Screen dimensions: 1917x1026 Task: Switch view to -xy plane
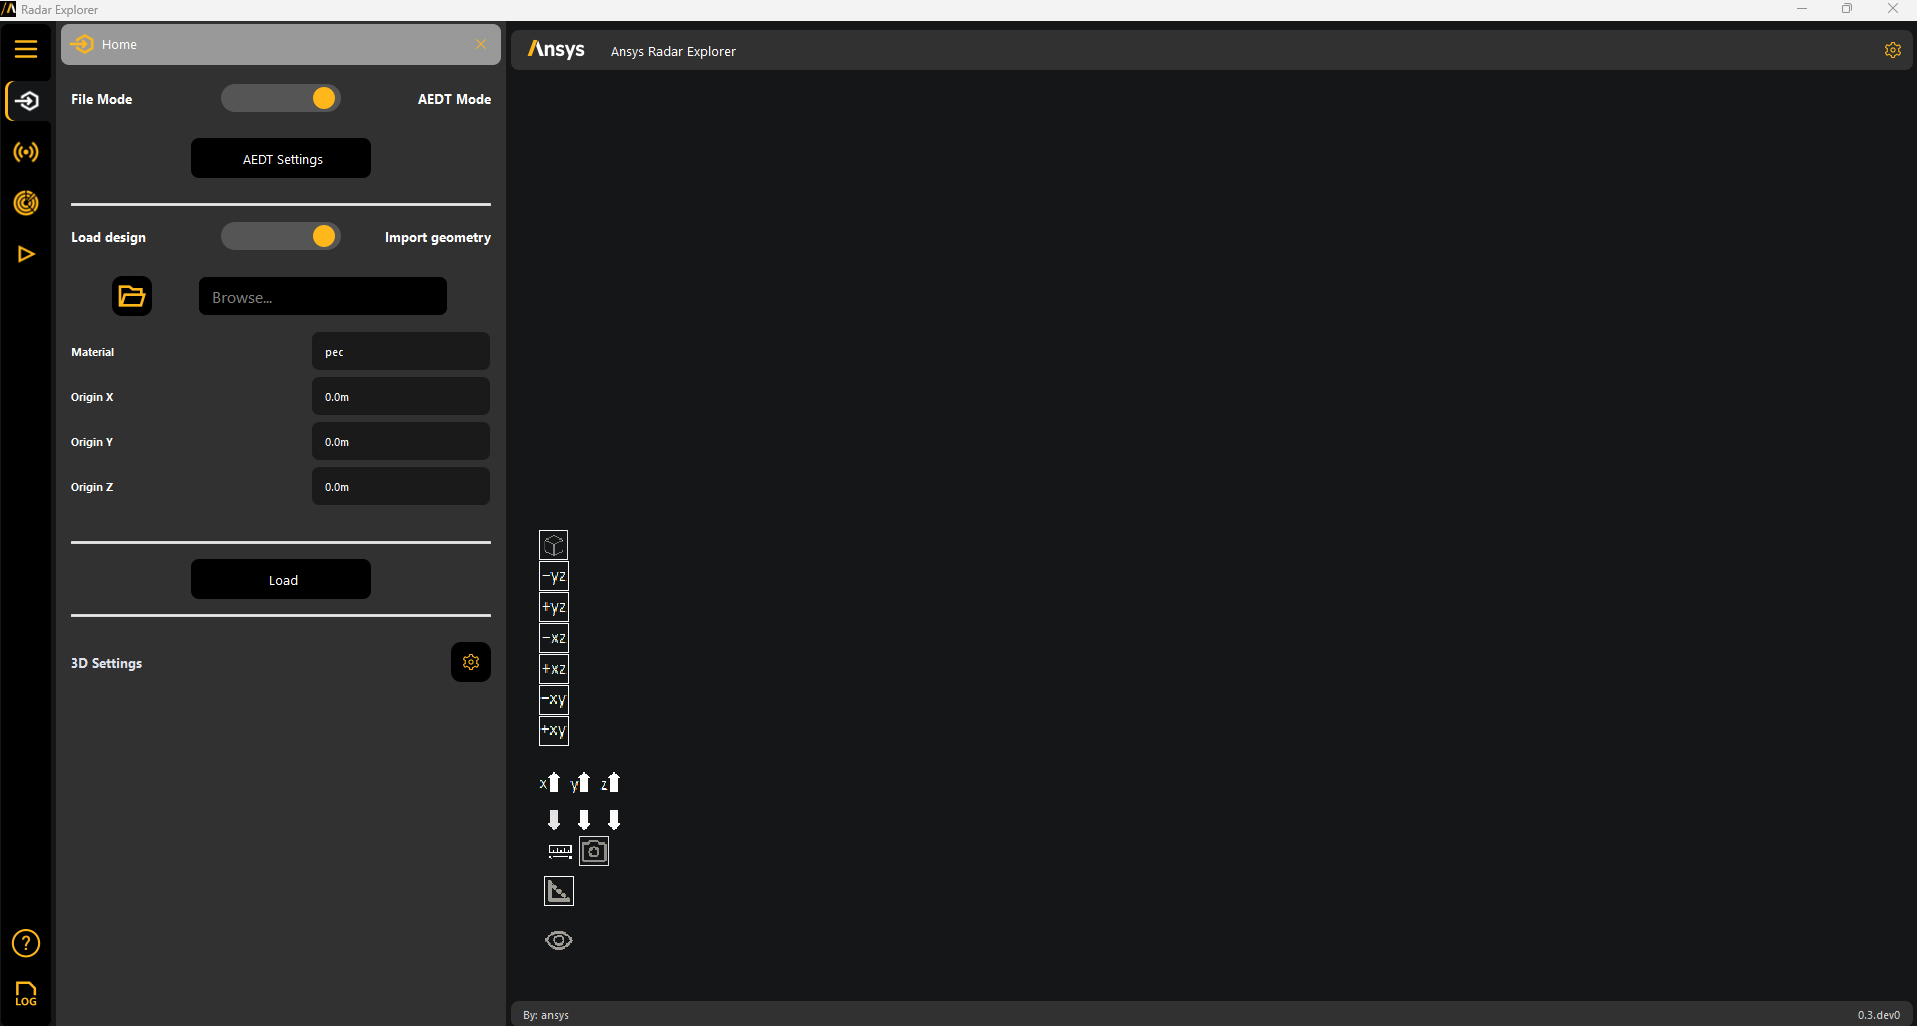[x=554, y=700]
